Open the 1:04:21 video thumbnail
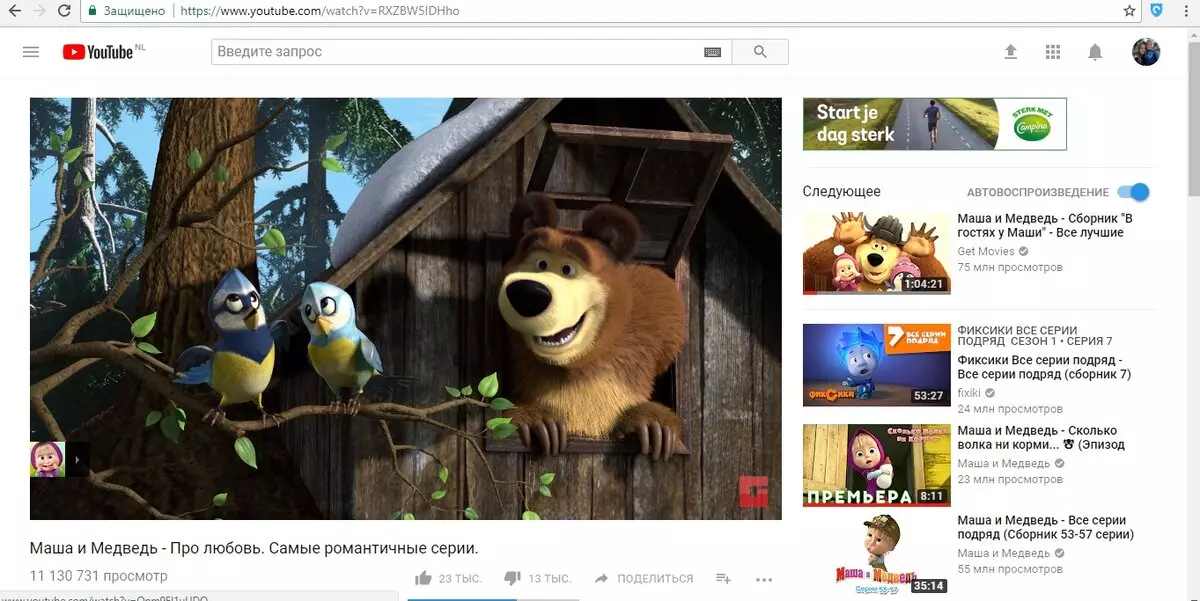 (x=877, y=253)
